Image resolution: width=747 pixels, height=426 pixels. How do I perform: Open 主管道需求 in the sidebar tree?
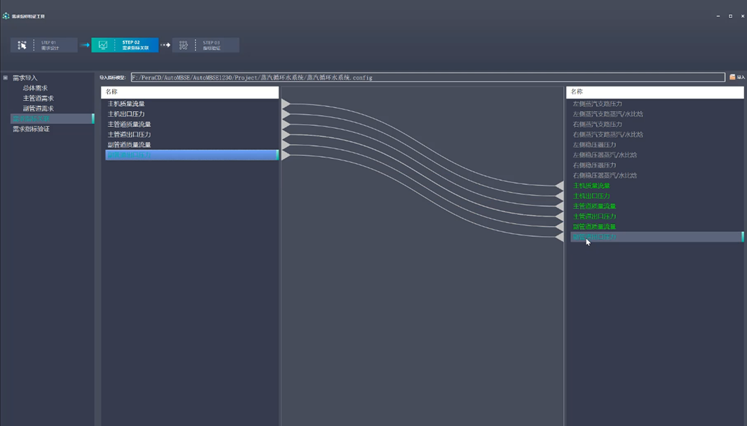[x=38, y=98]
